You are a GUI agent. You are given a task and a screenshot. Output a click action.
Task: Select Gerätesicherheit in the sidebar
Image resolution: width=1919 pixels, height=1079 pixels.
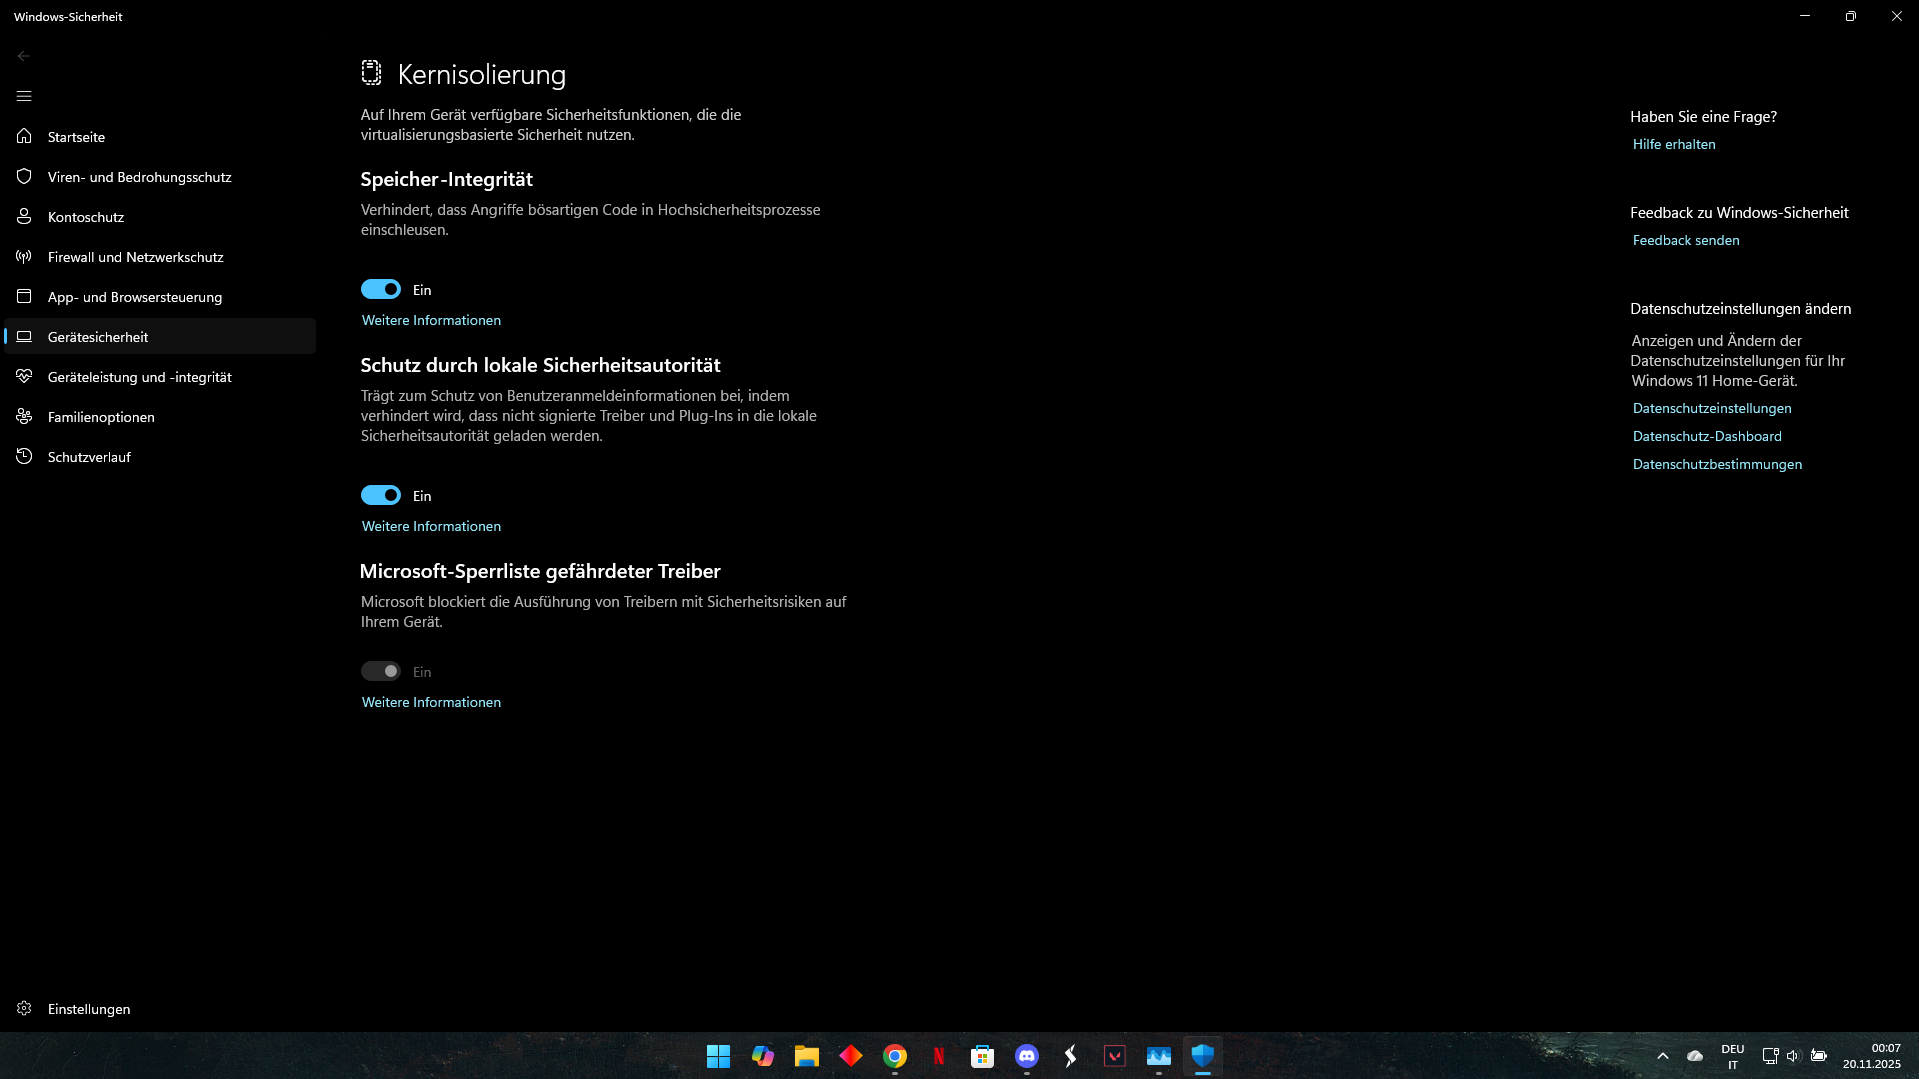click(x=160, y=337)
